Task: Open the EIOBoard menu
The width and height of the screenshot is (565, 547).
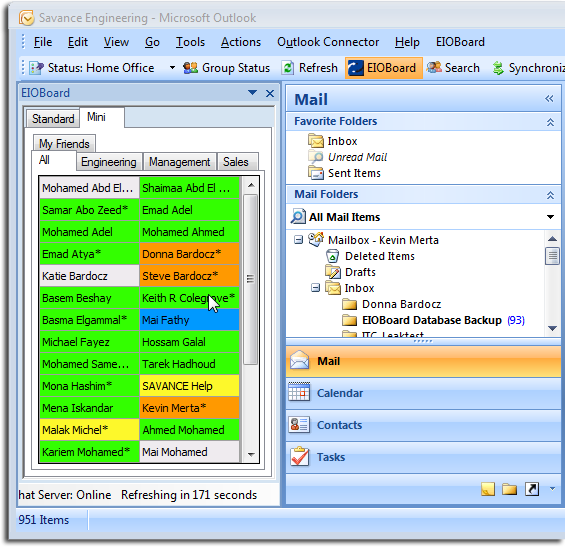Action: coord(460,42)
